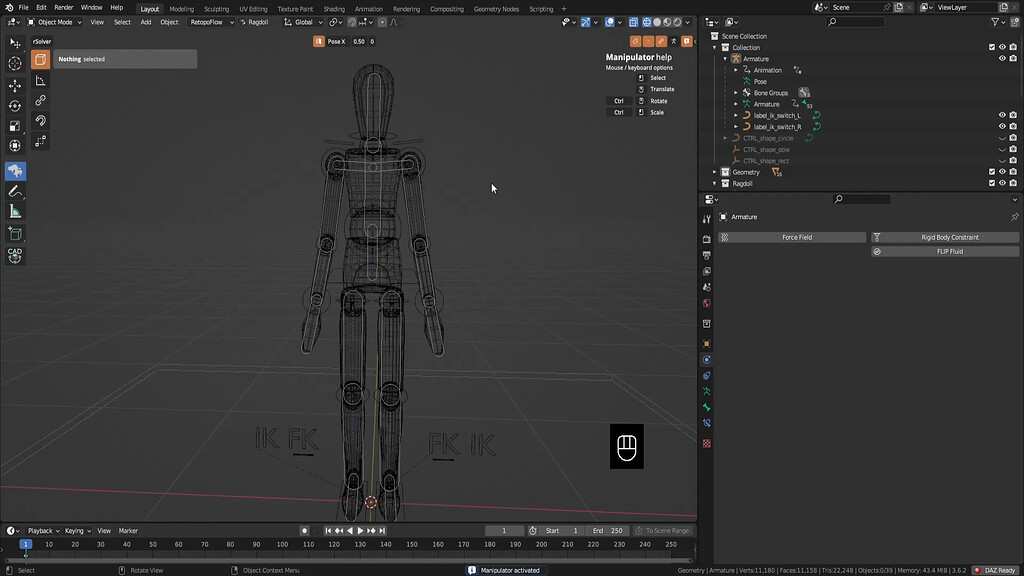Image resolution: width=1024 pixels, height=576 pixels.
Task: Hide label_ik_switch_L in the outliner
Action: 1002,116
